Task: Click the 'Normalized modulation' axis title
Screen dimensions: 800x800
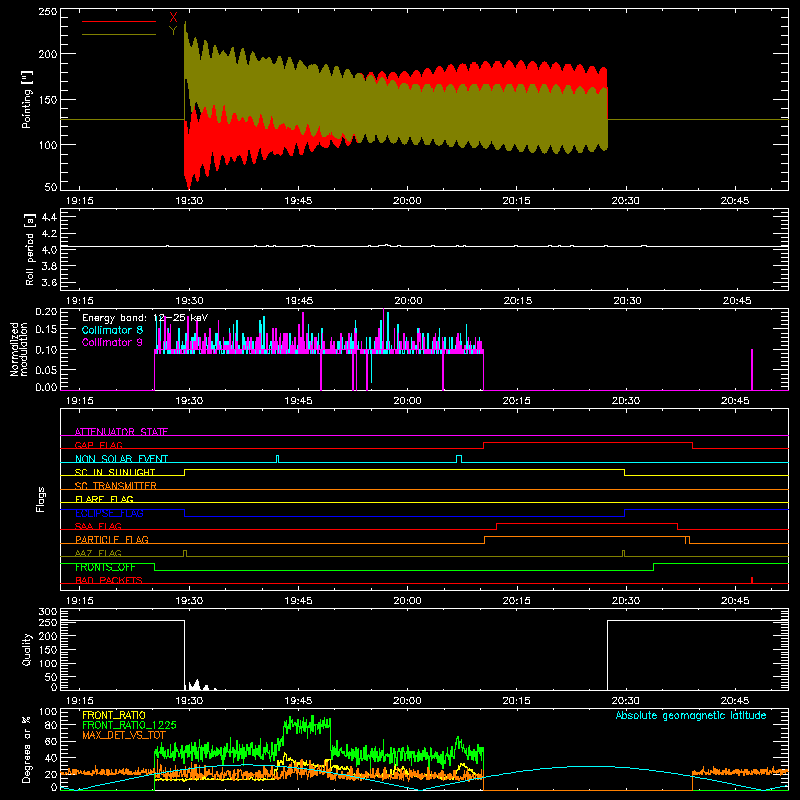Action: (x=19, y=349)
